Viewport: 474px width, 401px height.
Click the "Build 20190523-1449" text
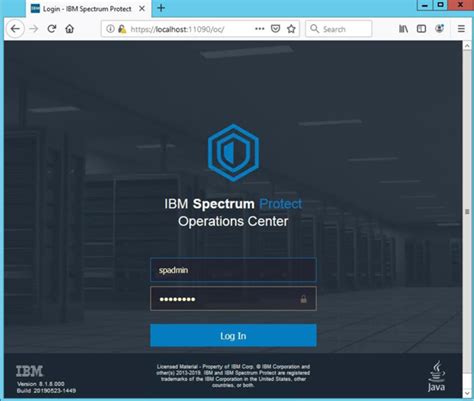click(x=46, y=390)
